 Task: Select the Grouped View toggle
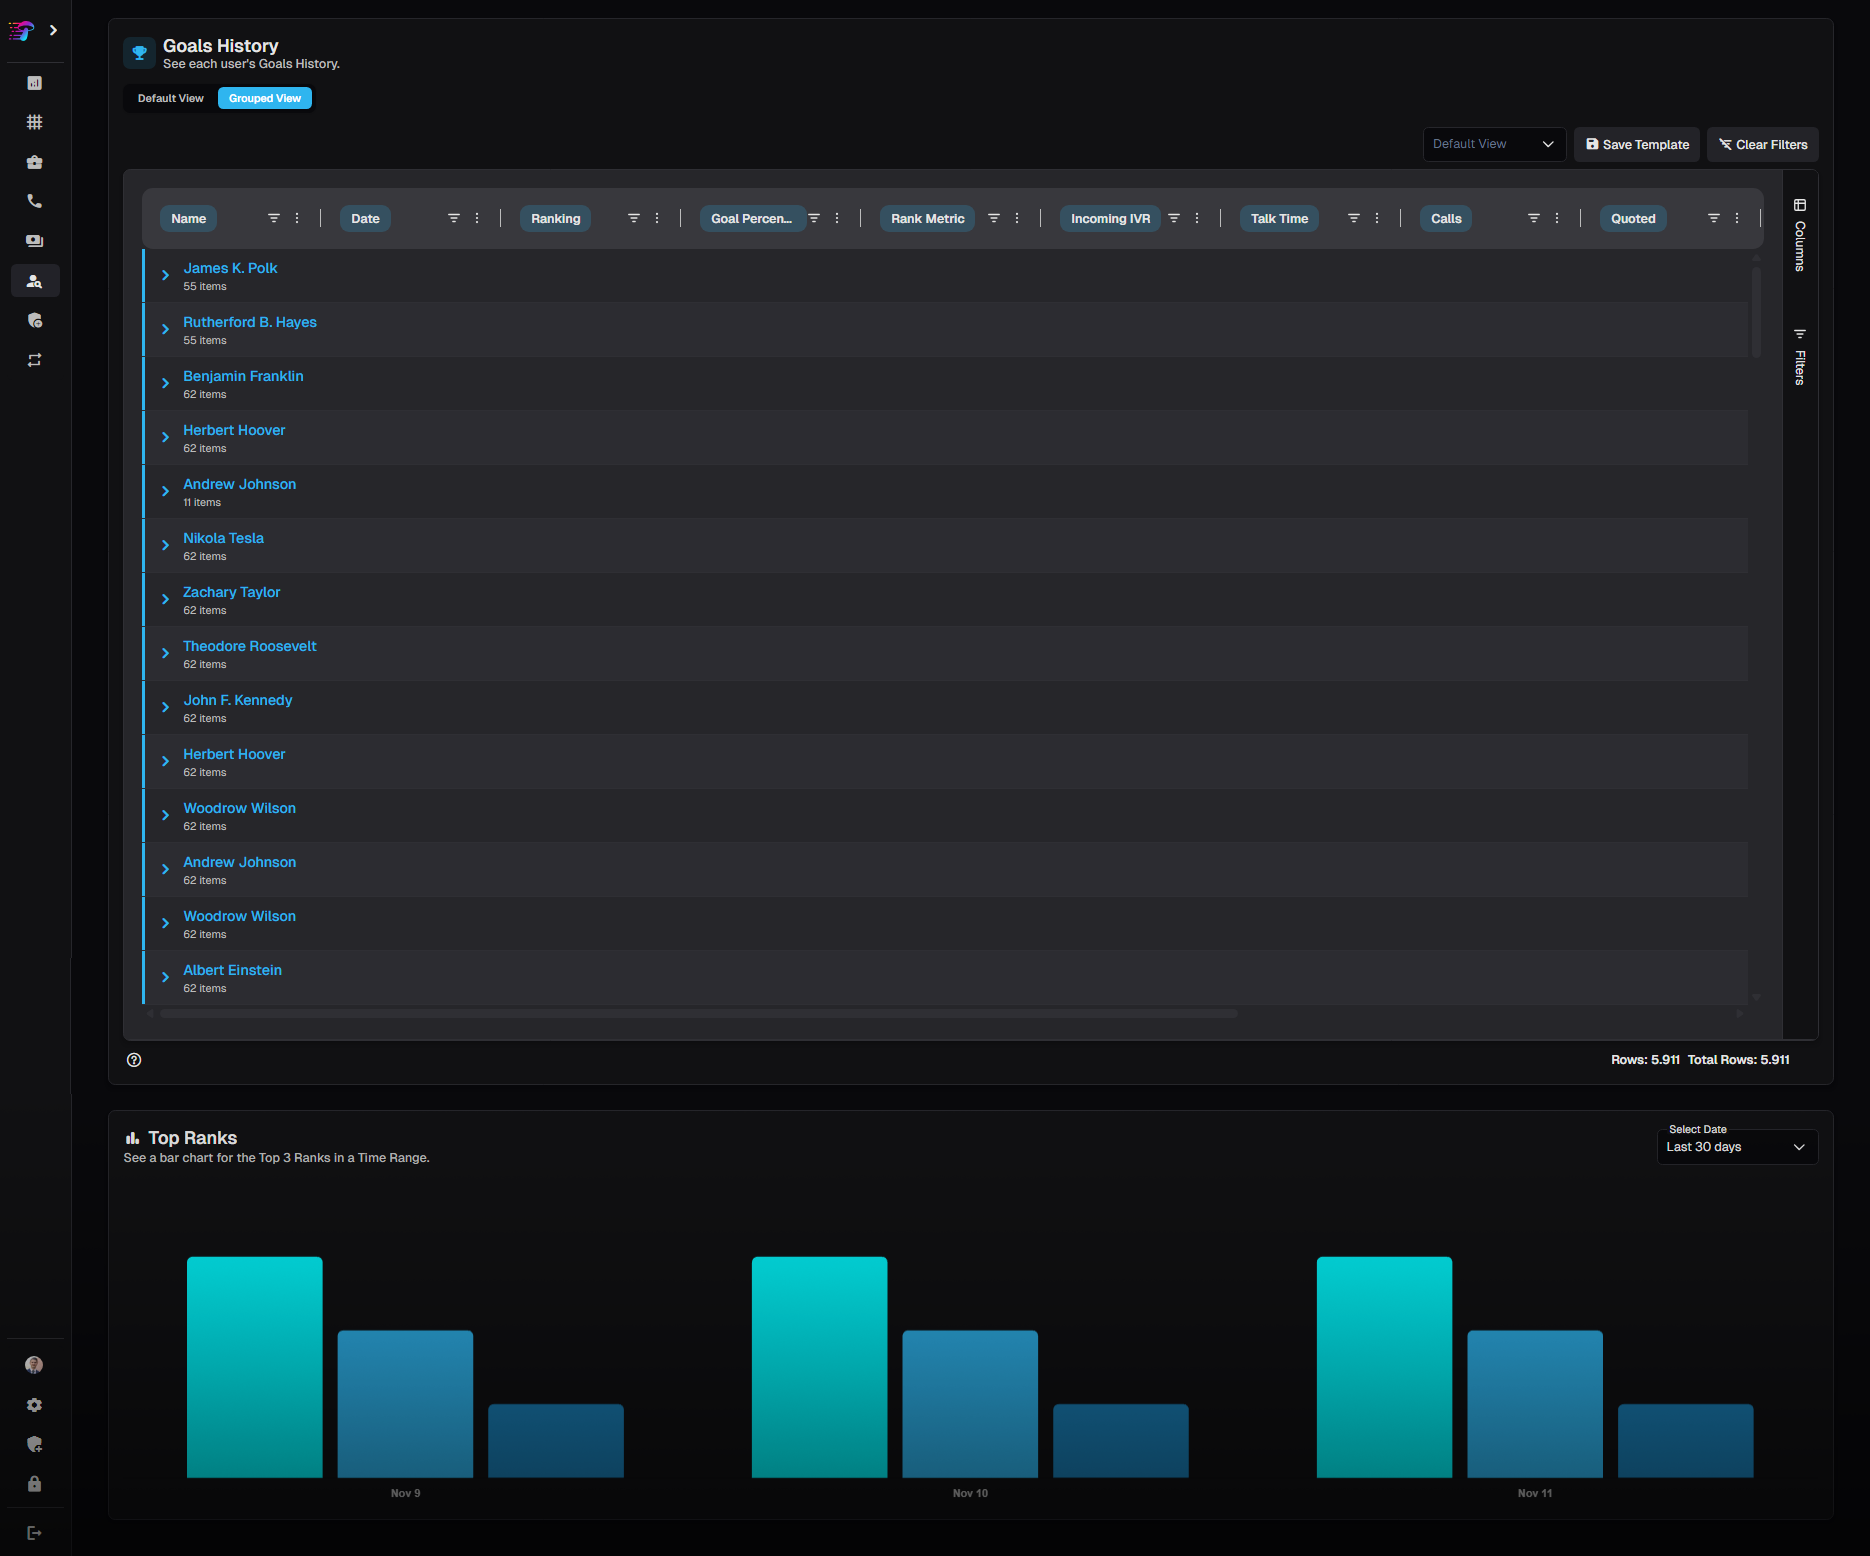point(265,98)
